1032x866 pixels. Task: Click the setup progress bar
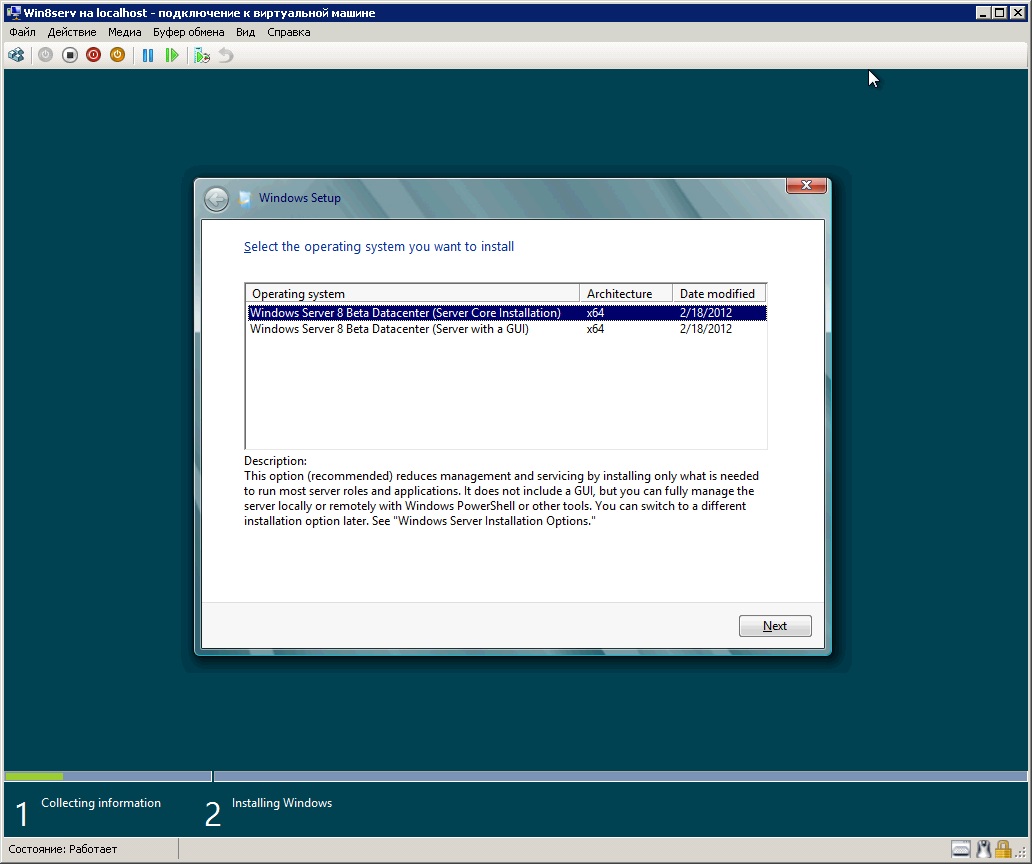[x=515, y=777]
